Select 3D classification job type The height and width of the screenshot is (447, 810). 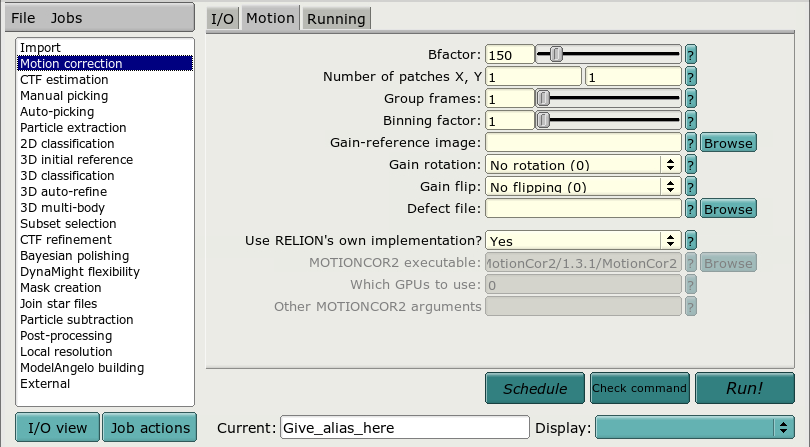(105, 176)
